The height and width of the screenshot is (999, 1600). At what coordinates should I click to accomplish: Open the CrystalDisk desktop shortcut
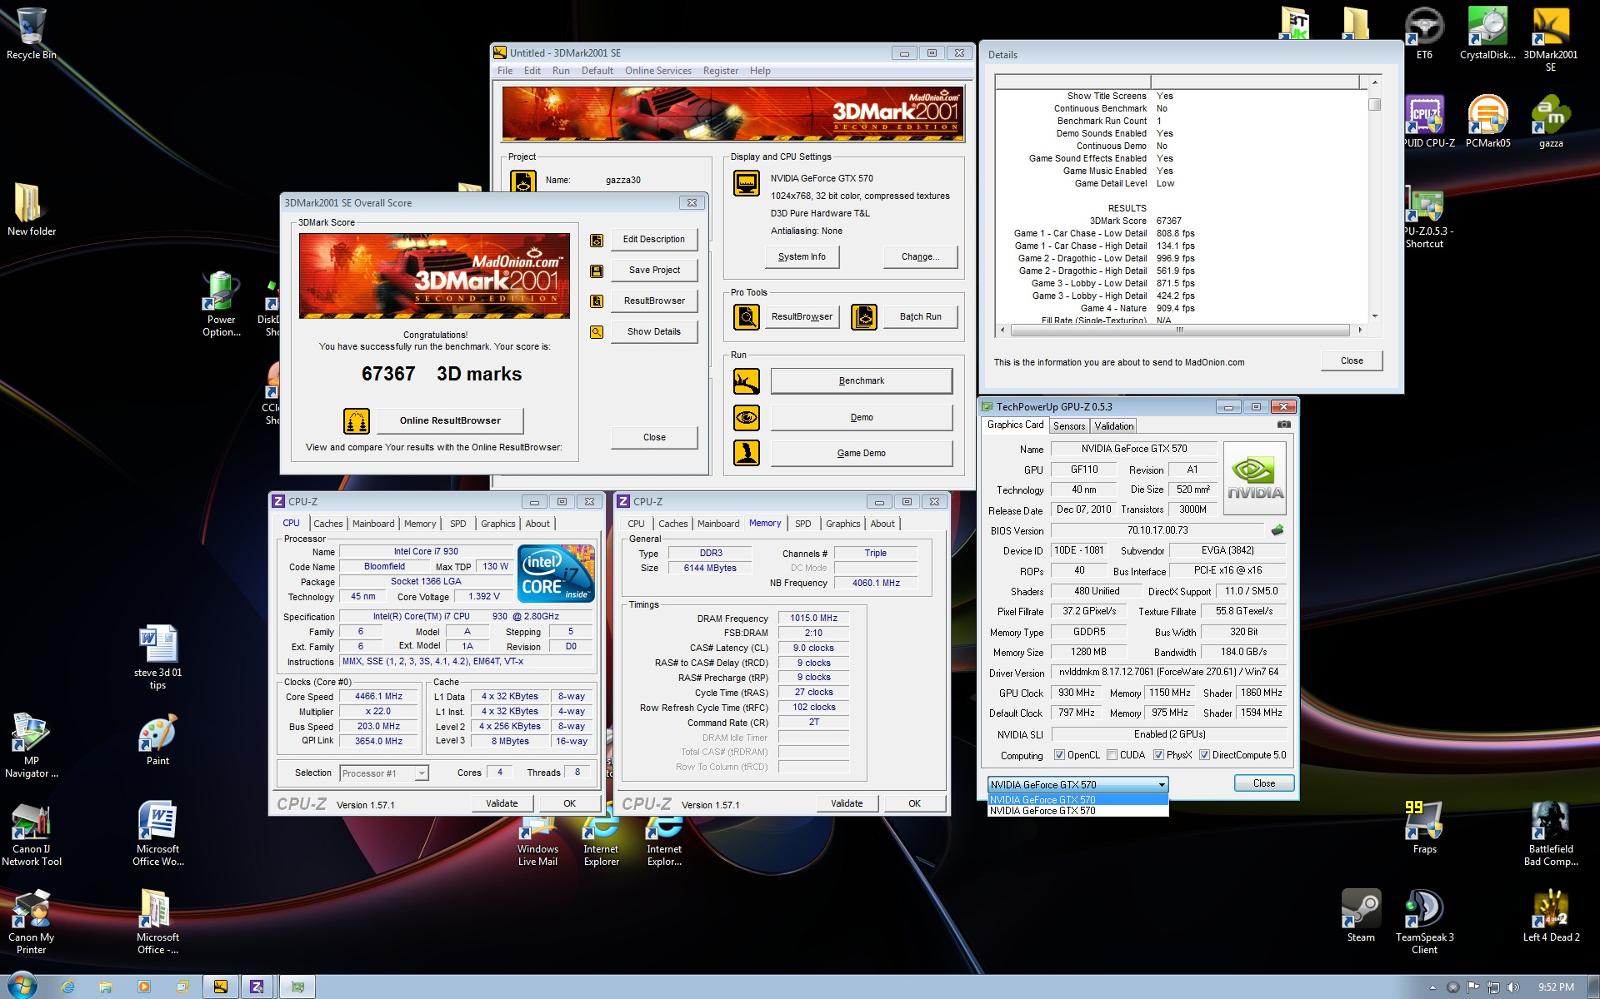click(1487, 33)
